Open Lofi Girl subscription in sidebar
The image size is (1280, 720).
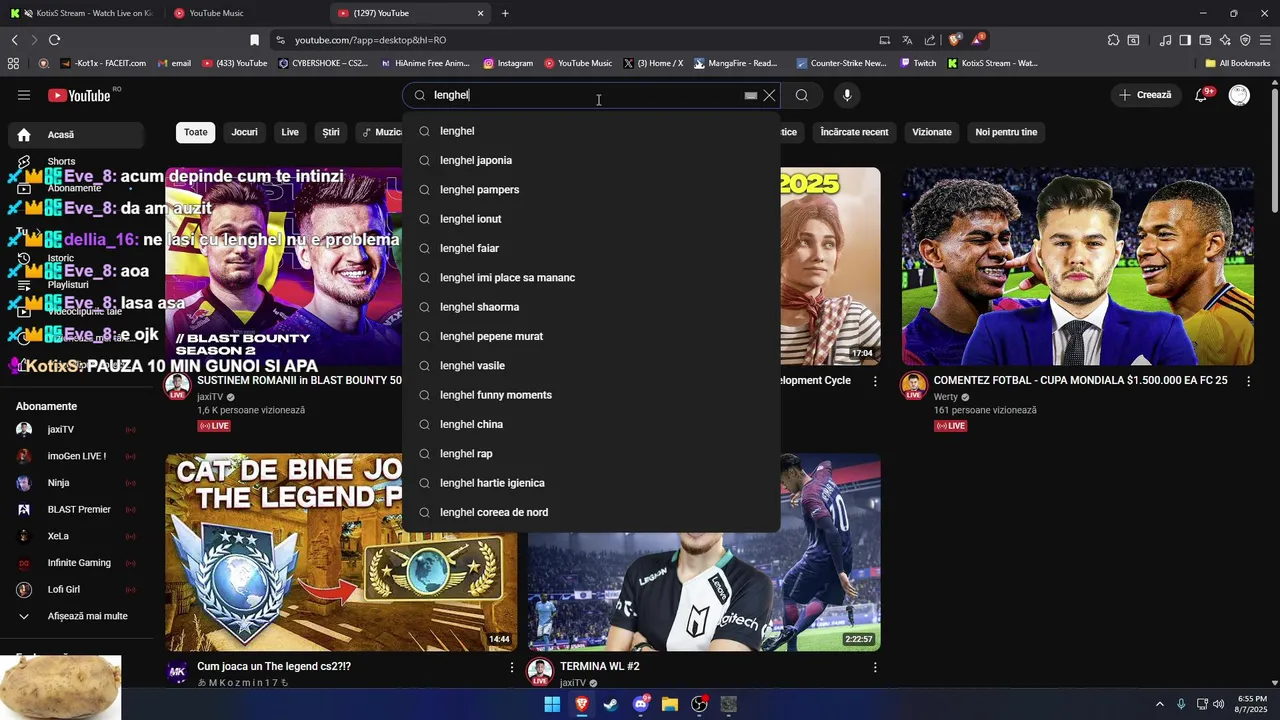point(75,590)
